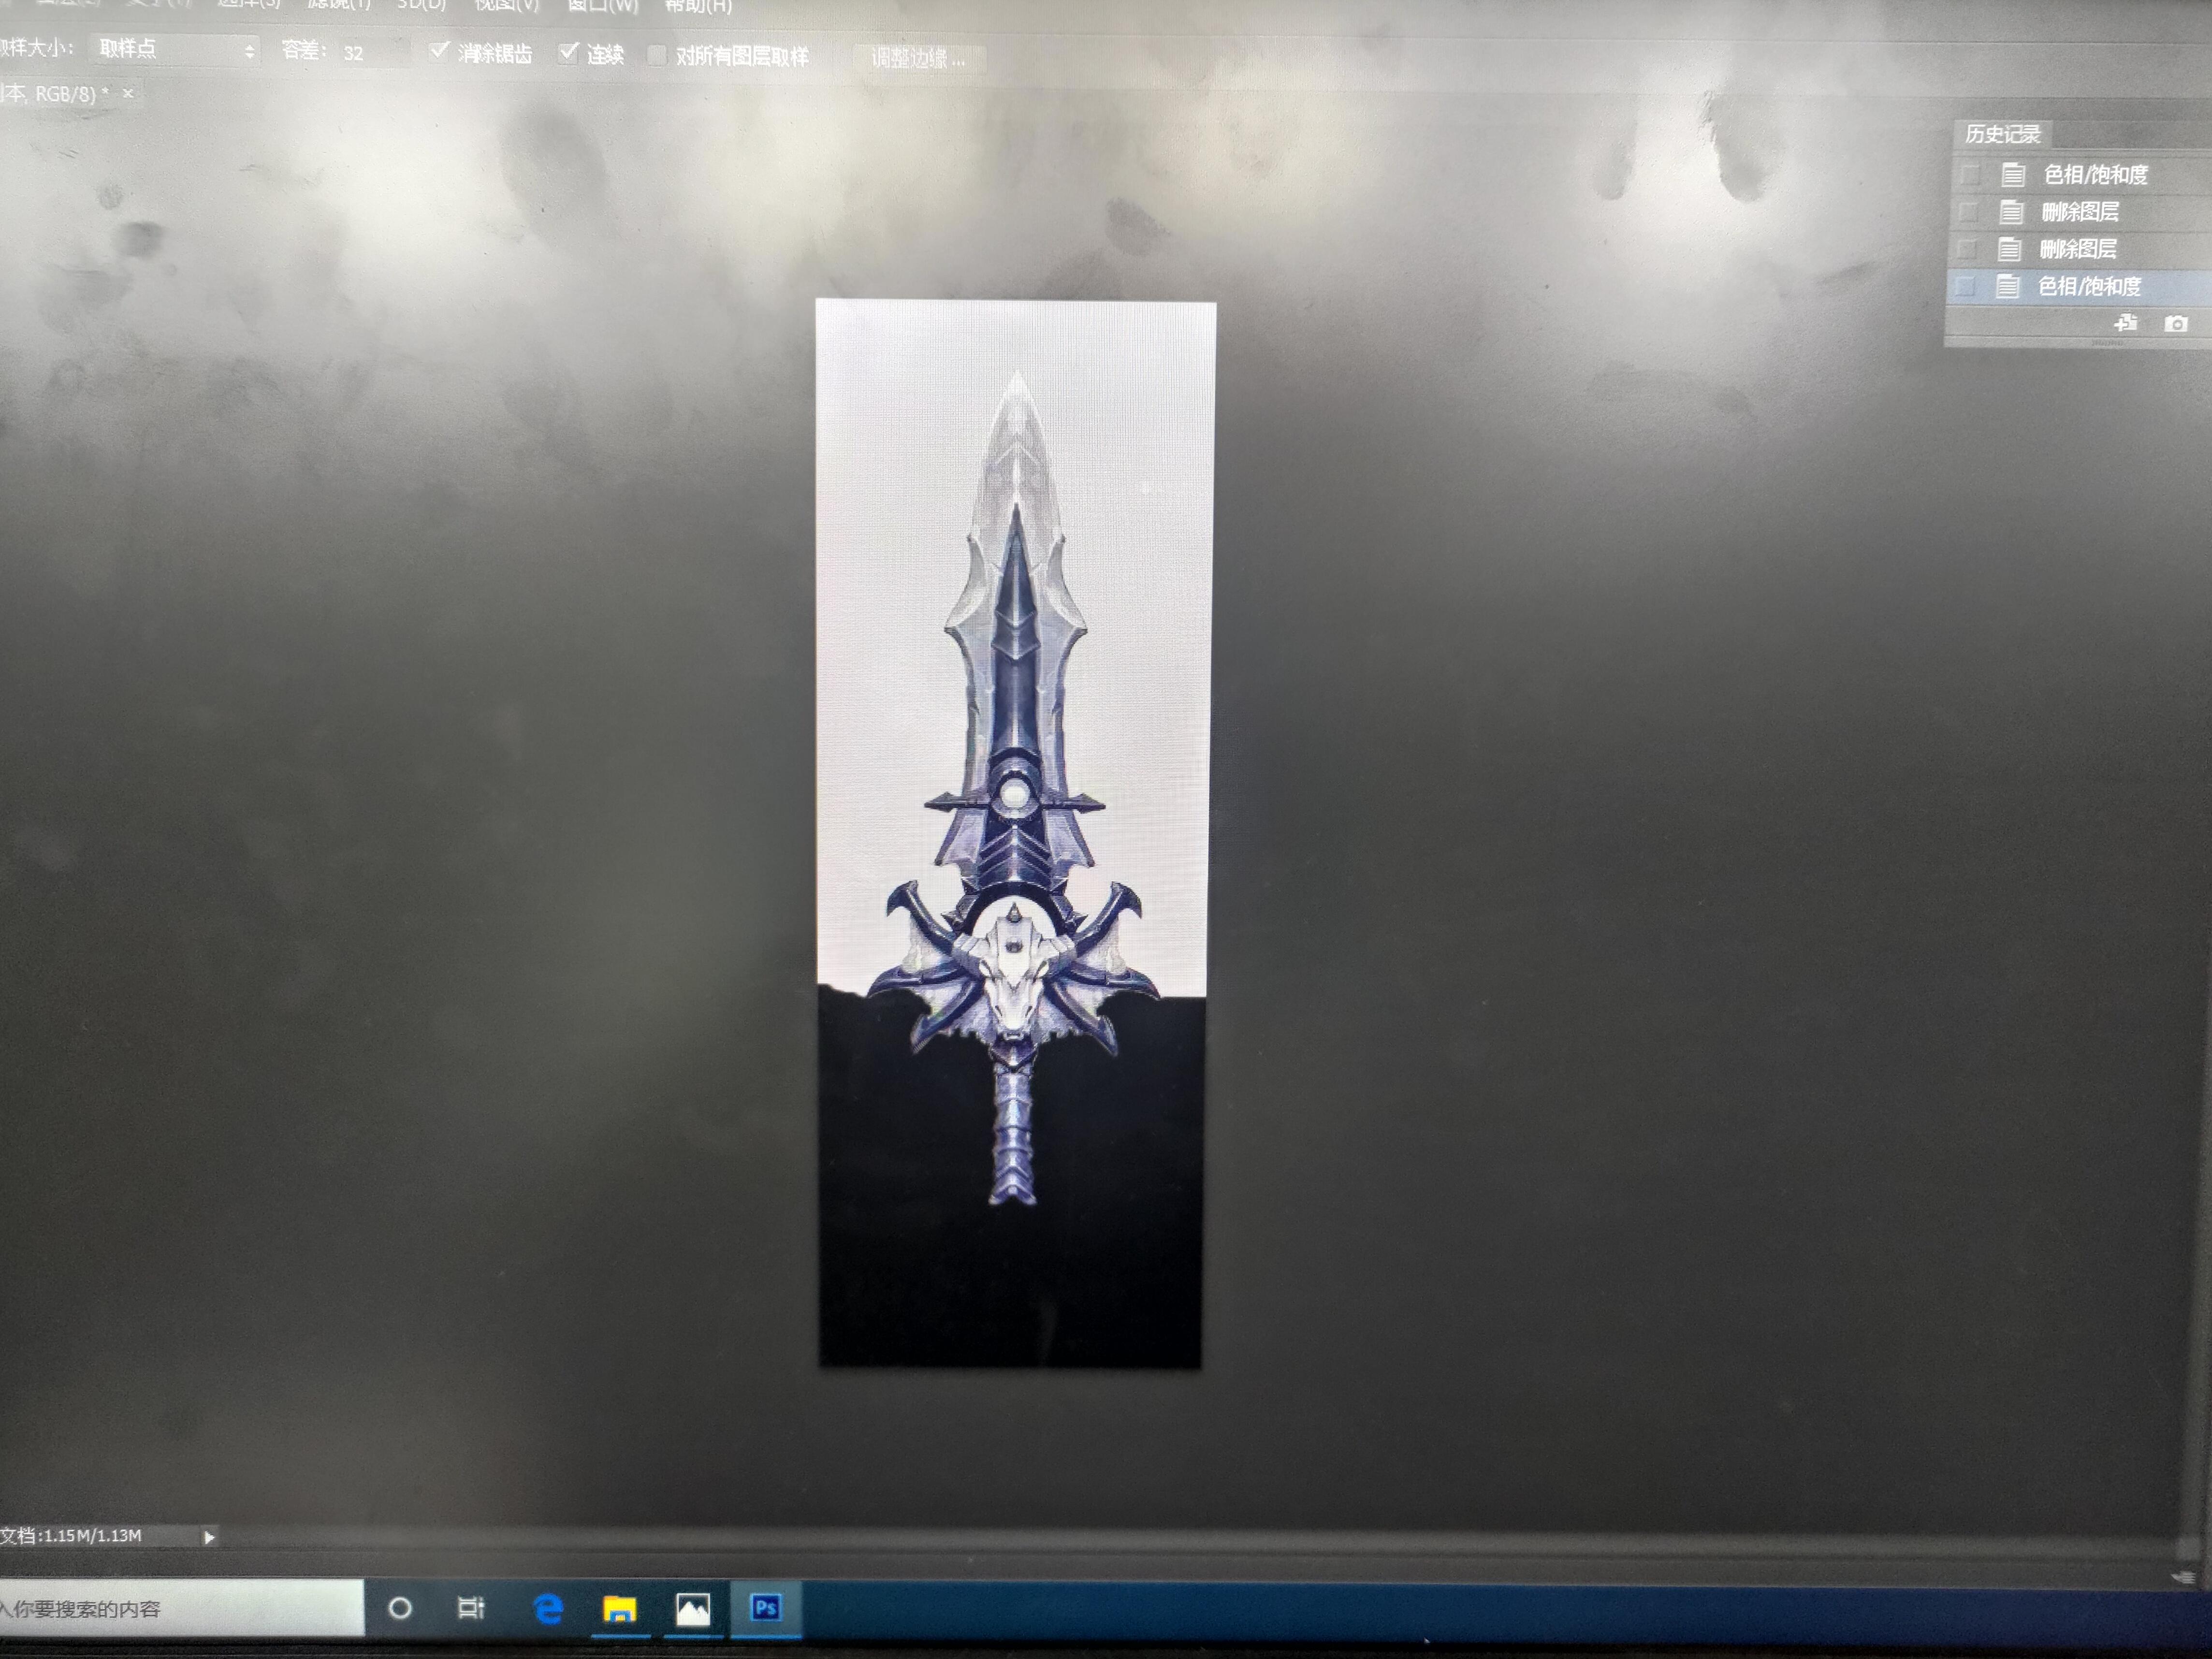
Task: Create new document from current state icon
Action: tap(2125, 323)
